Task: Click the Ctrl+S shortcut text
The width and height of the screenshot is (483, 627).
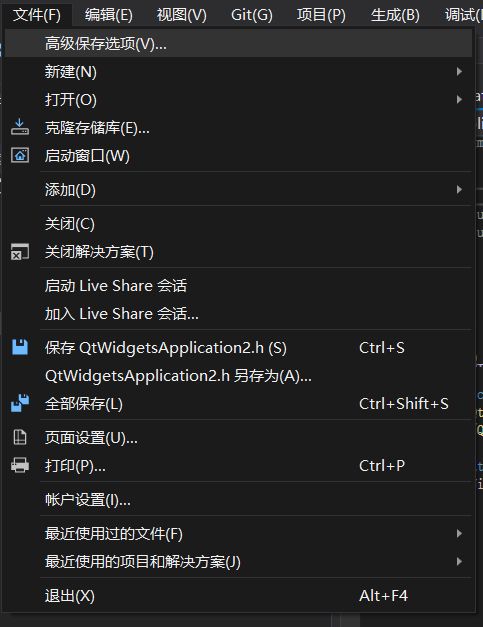Action: click(382, 347)
